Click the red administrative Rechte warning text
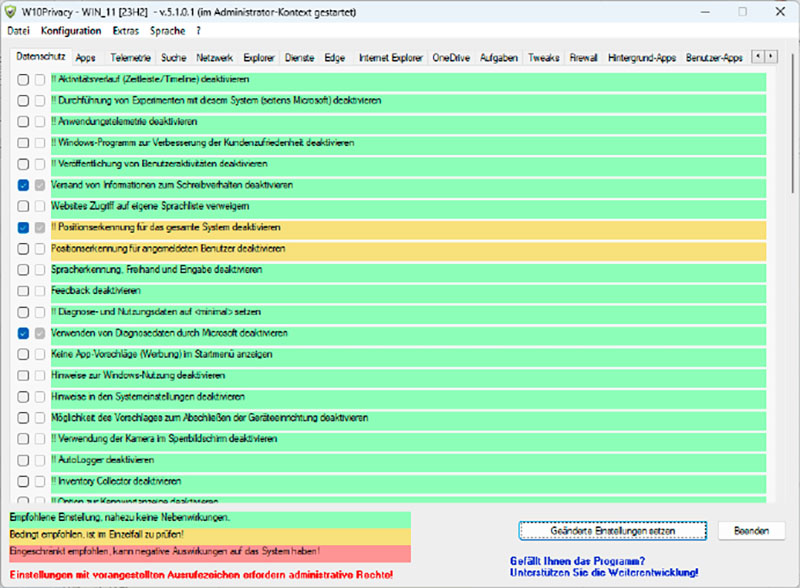This screenshot has height=588, width=800. (x=201, y=575)
